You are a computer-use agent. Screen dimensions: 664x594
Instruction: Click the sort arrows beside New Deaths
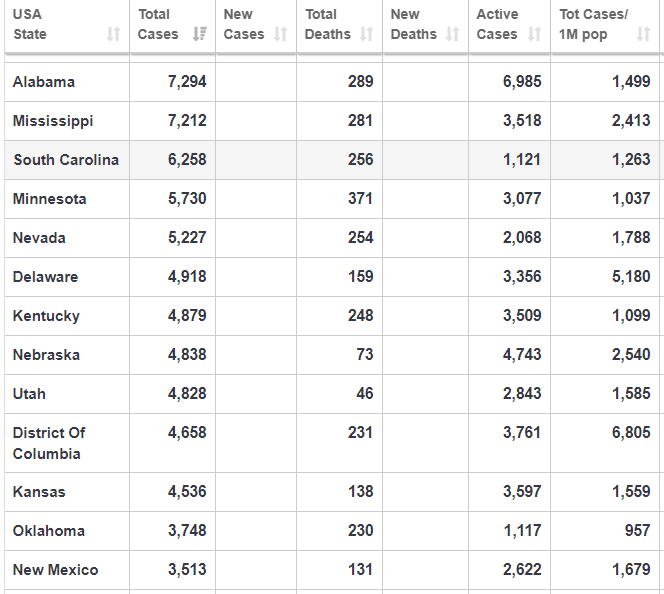coord(453,35)
